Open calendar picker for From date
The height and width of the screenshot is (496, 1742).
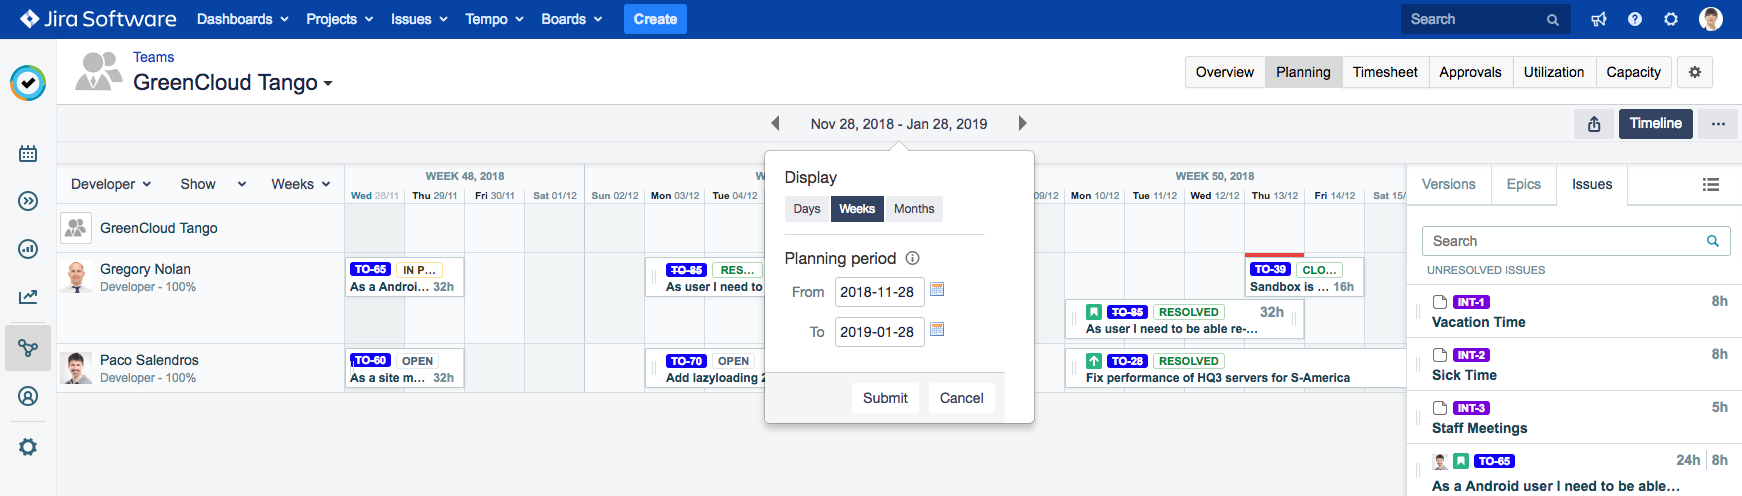[x=937, y=290]
